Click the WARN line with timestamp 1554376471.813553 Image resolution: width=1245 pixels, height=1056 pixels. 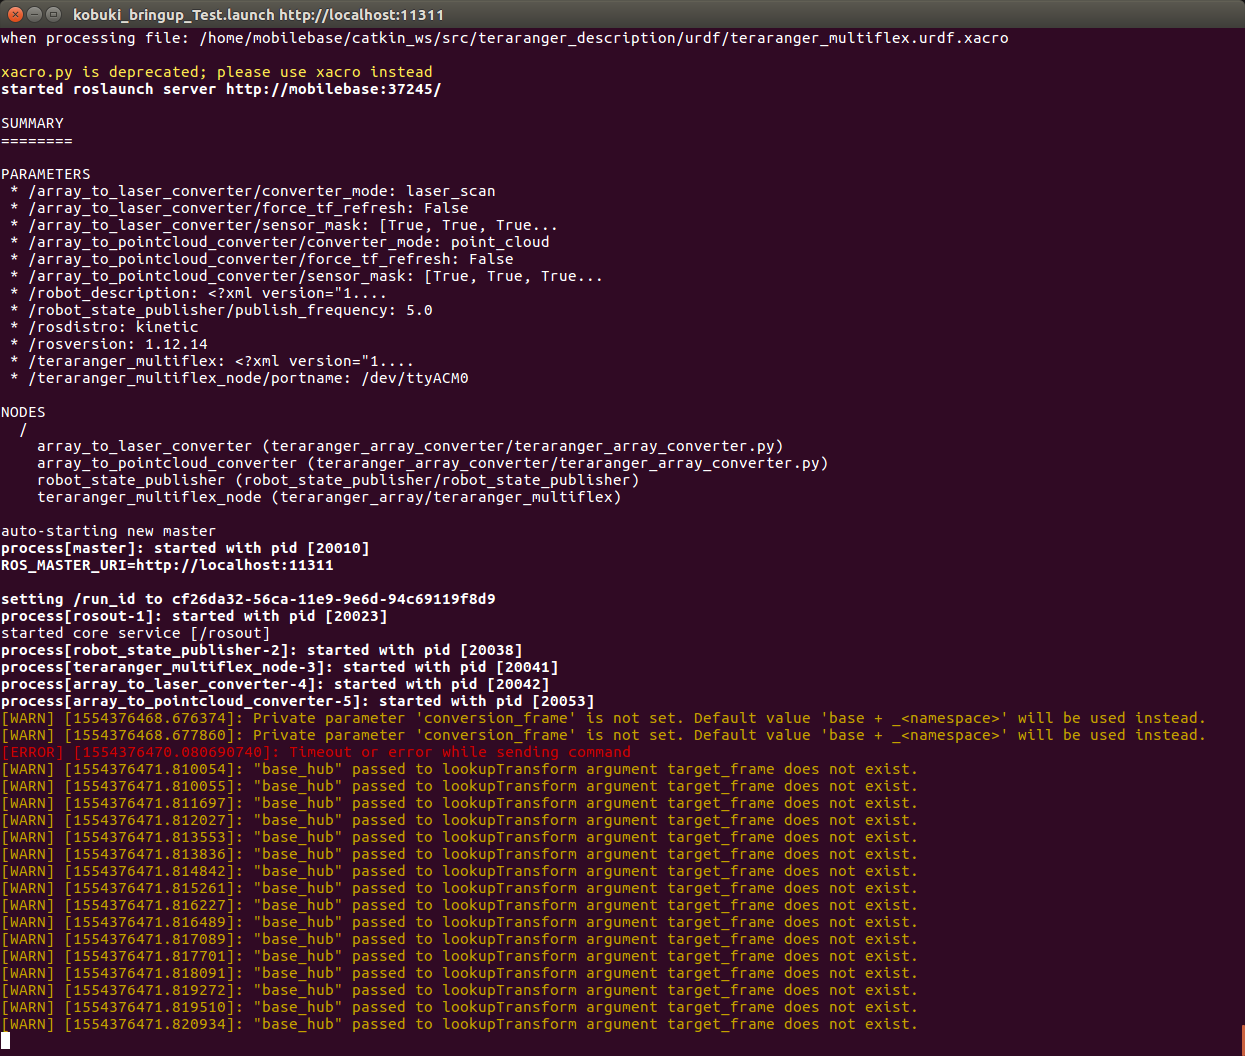(x=459, y=837)
